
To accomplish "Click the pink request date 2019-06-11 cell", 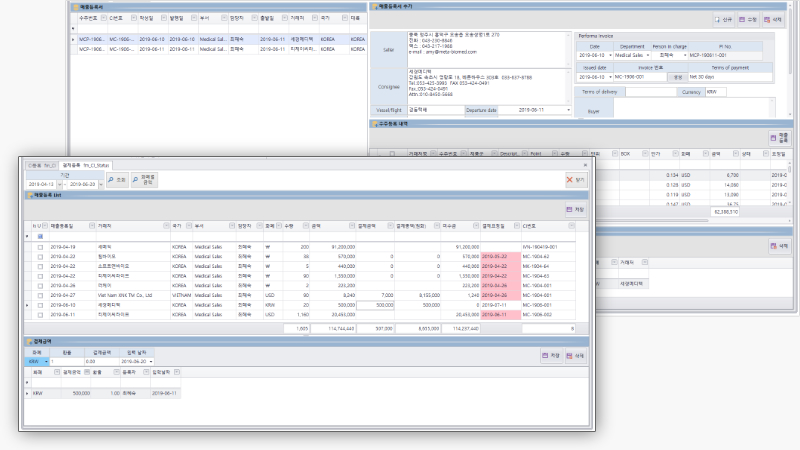I will point(501,315).
